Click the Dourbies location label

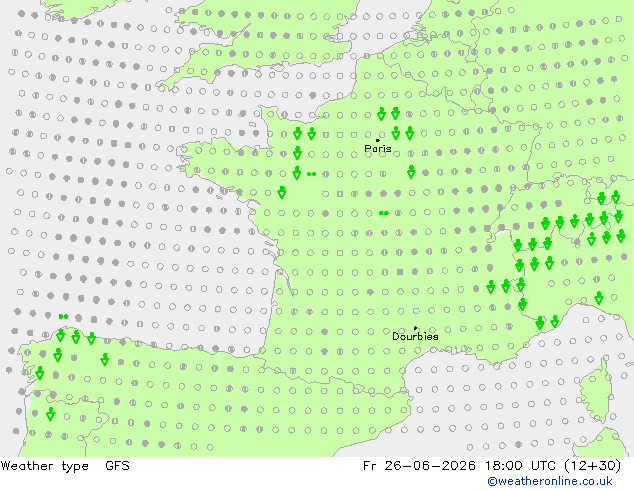(x=415, y=336)
